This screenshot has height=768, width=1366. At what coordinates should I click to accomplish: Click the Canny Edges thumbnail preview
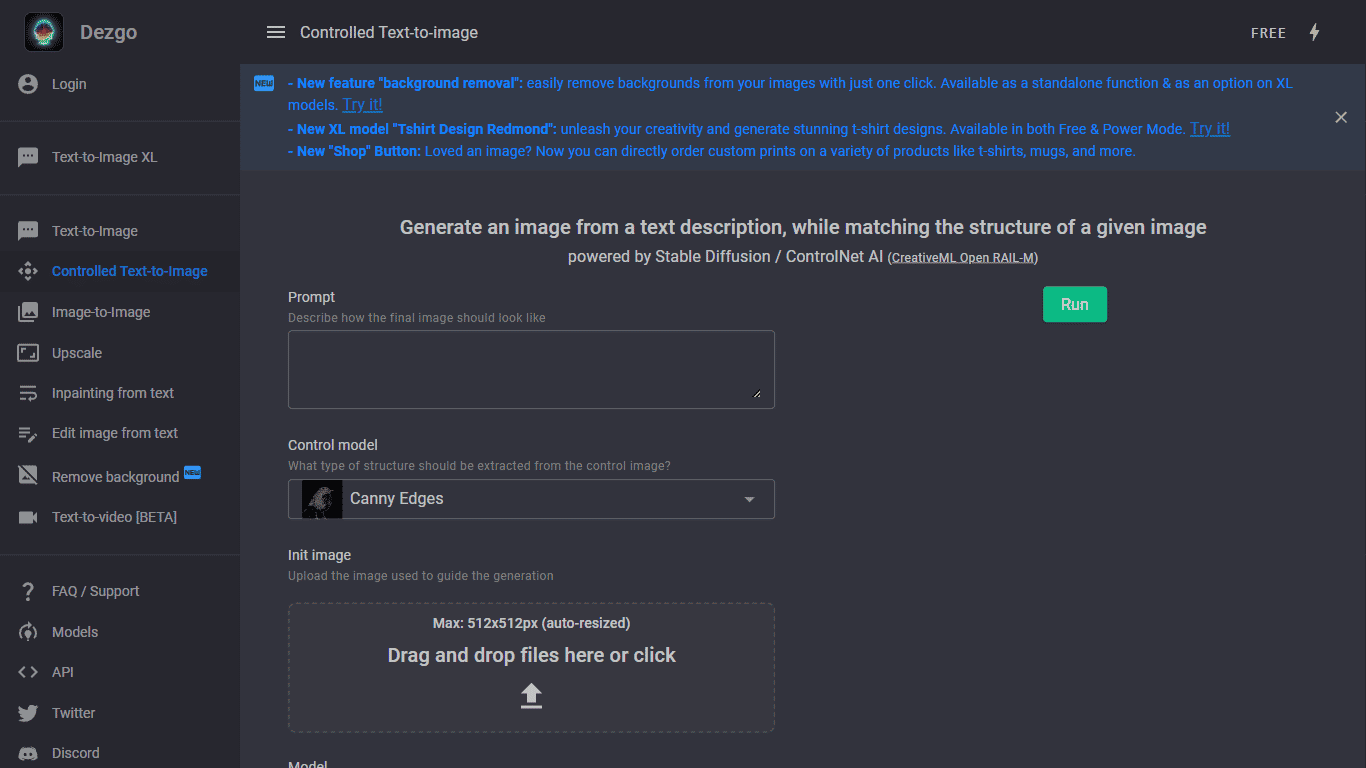(x=320, y=499)
